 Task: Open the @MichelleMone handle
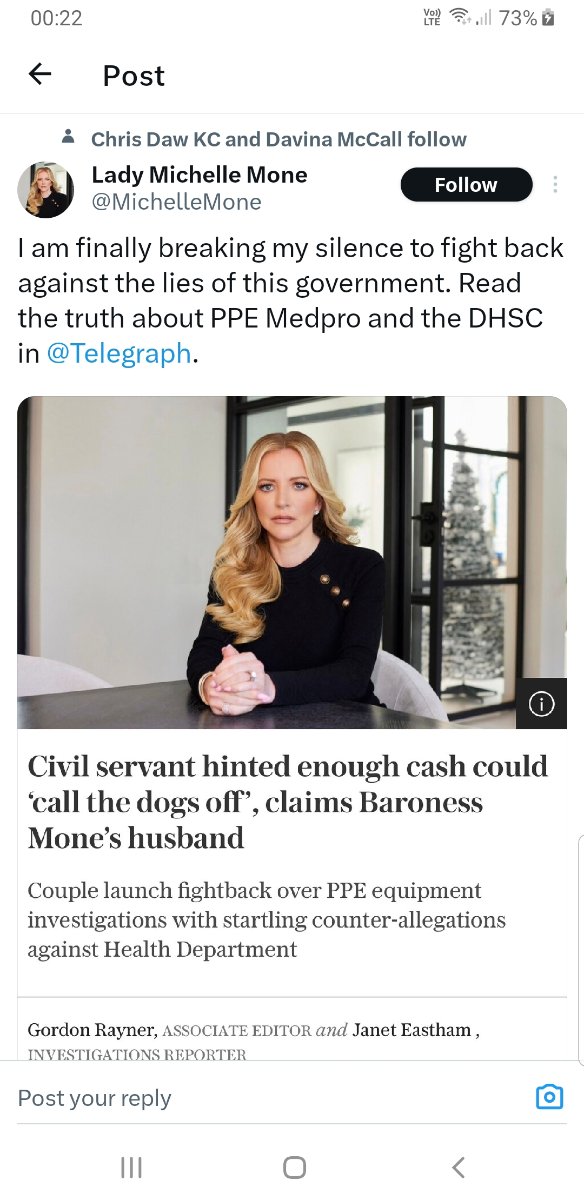pyautogui.click(x=176, y=202)
